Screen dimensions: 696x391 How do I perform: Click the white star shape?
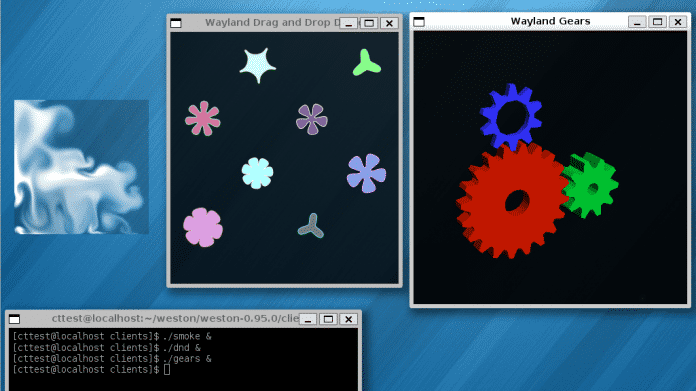[257, 65]
